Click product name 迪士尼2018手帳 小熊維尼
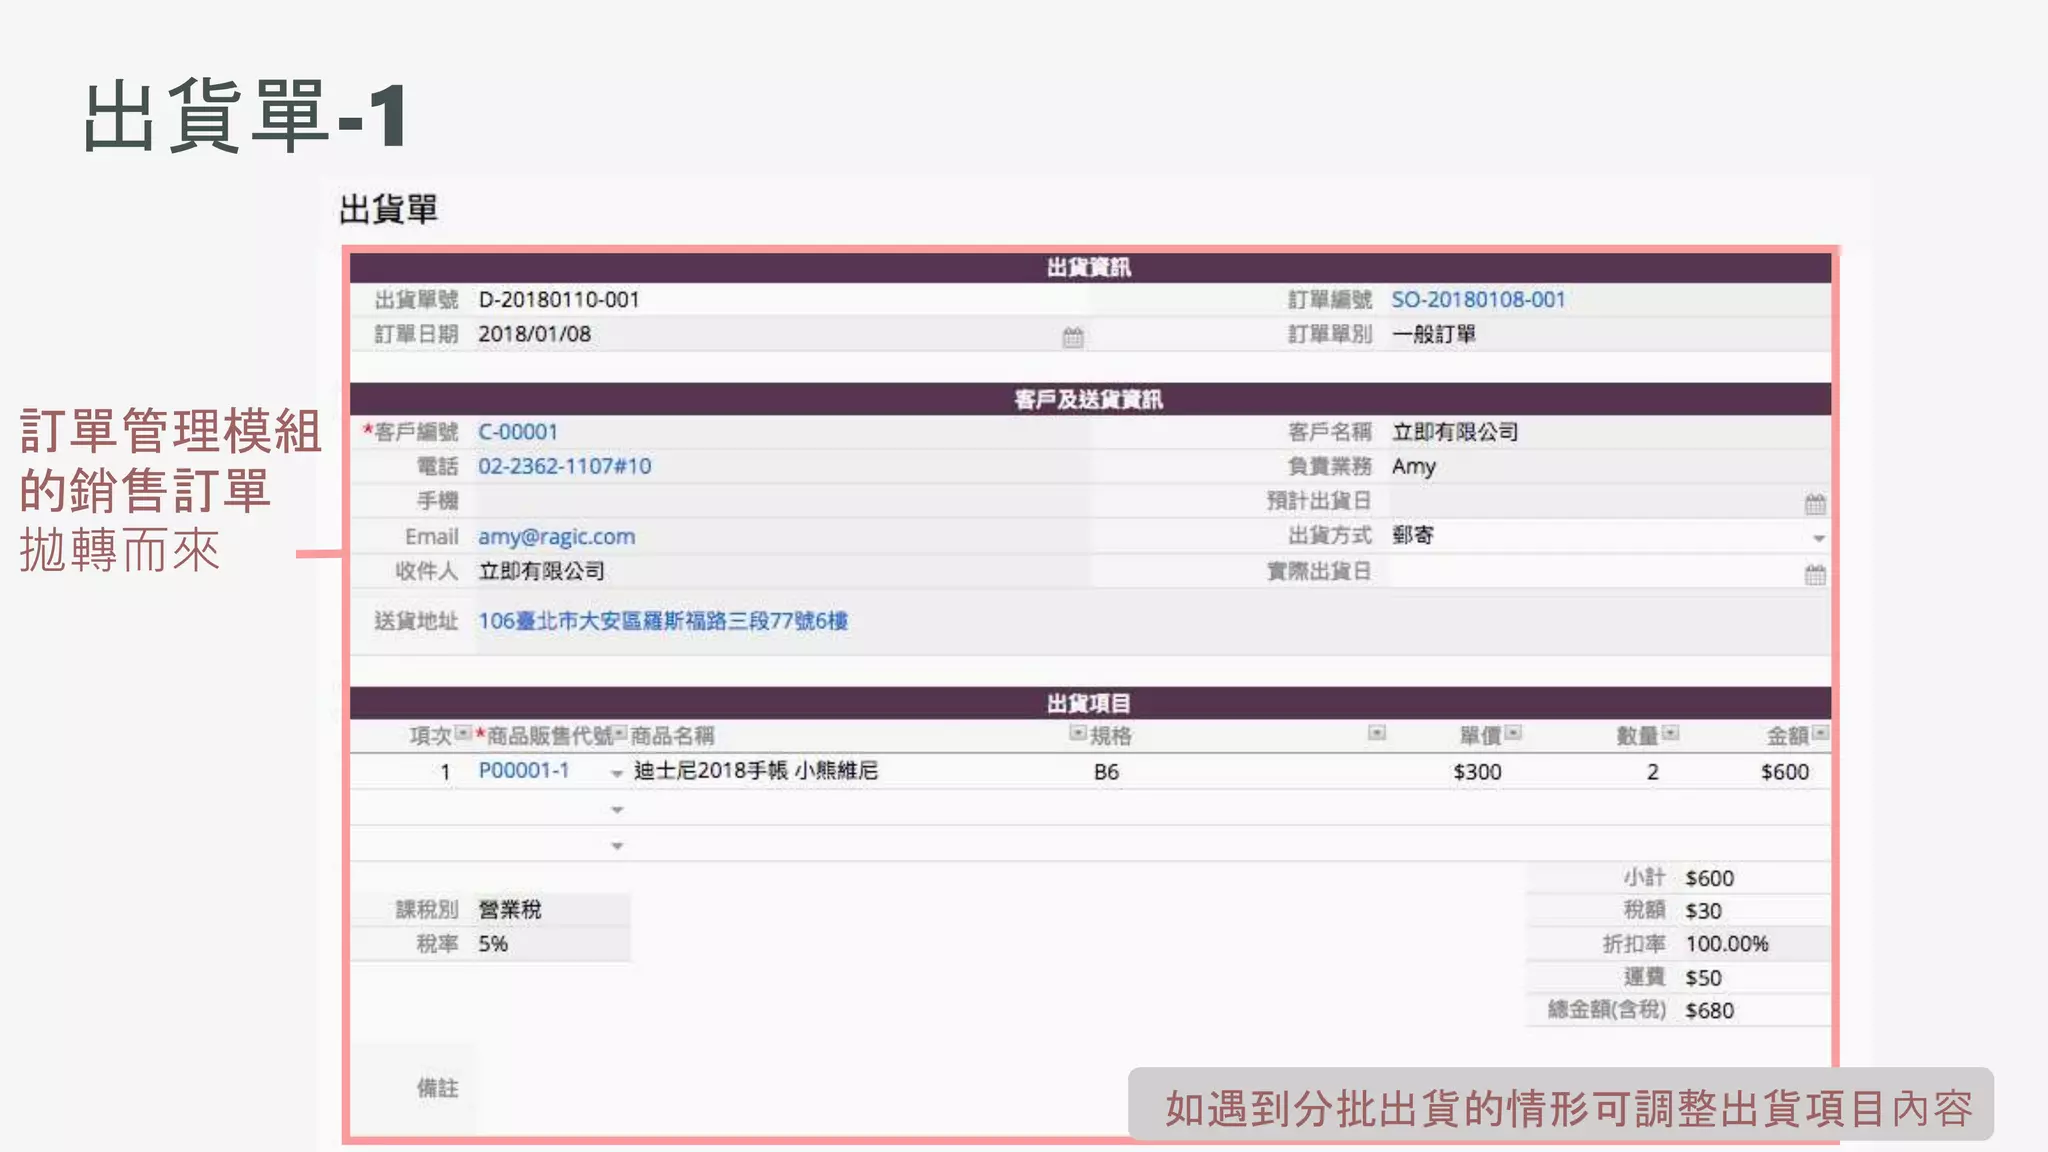 coord(755,770)
